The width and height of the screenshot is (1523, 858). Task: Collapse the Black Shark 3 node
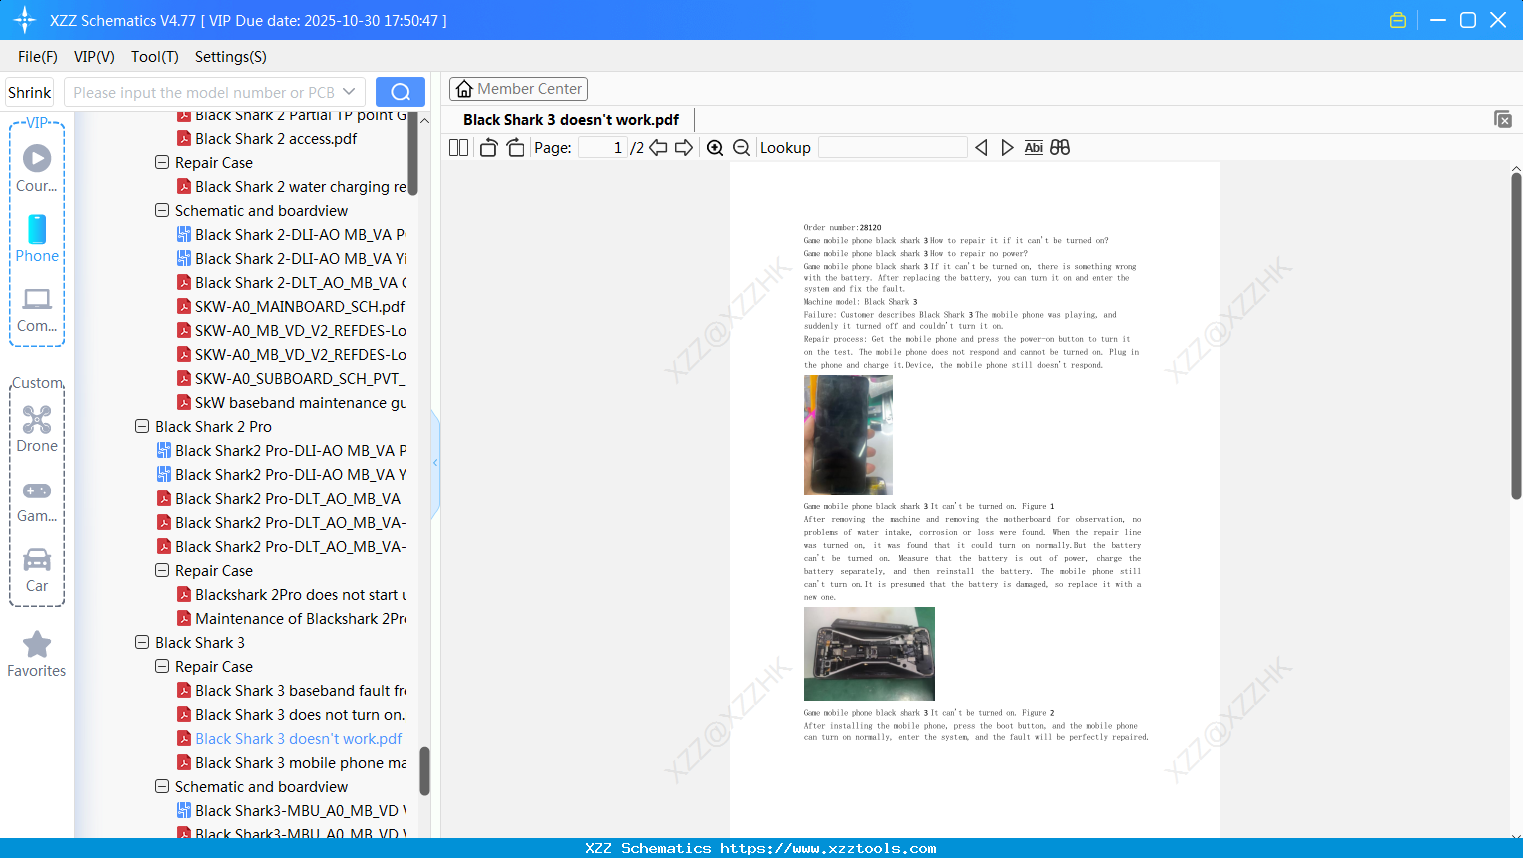click(x=142, y=642)
